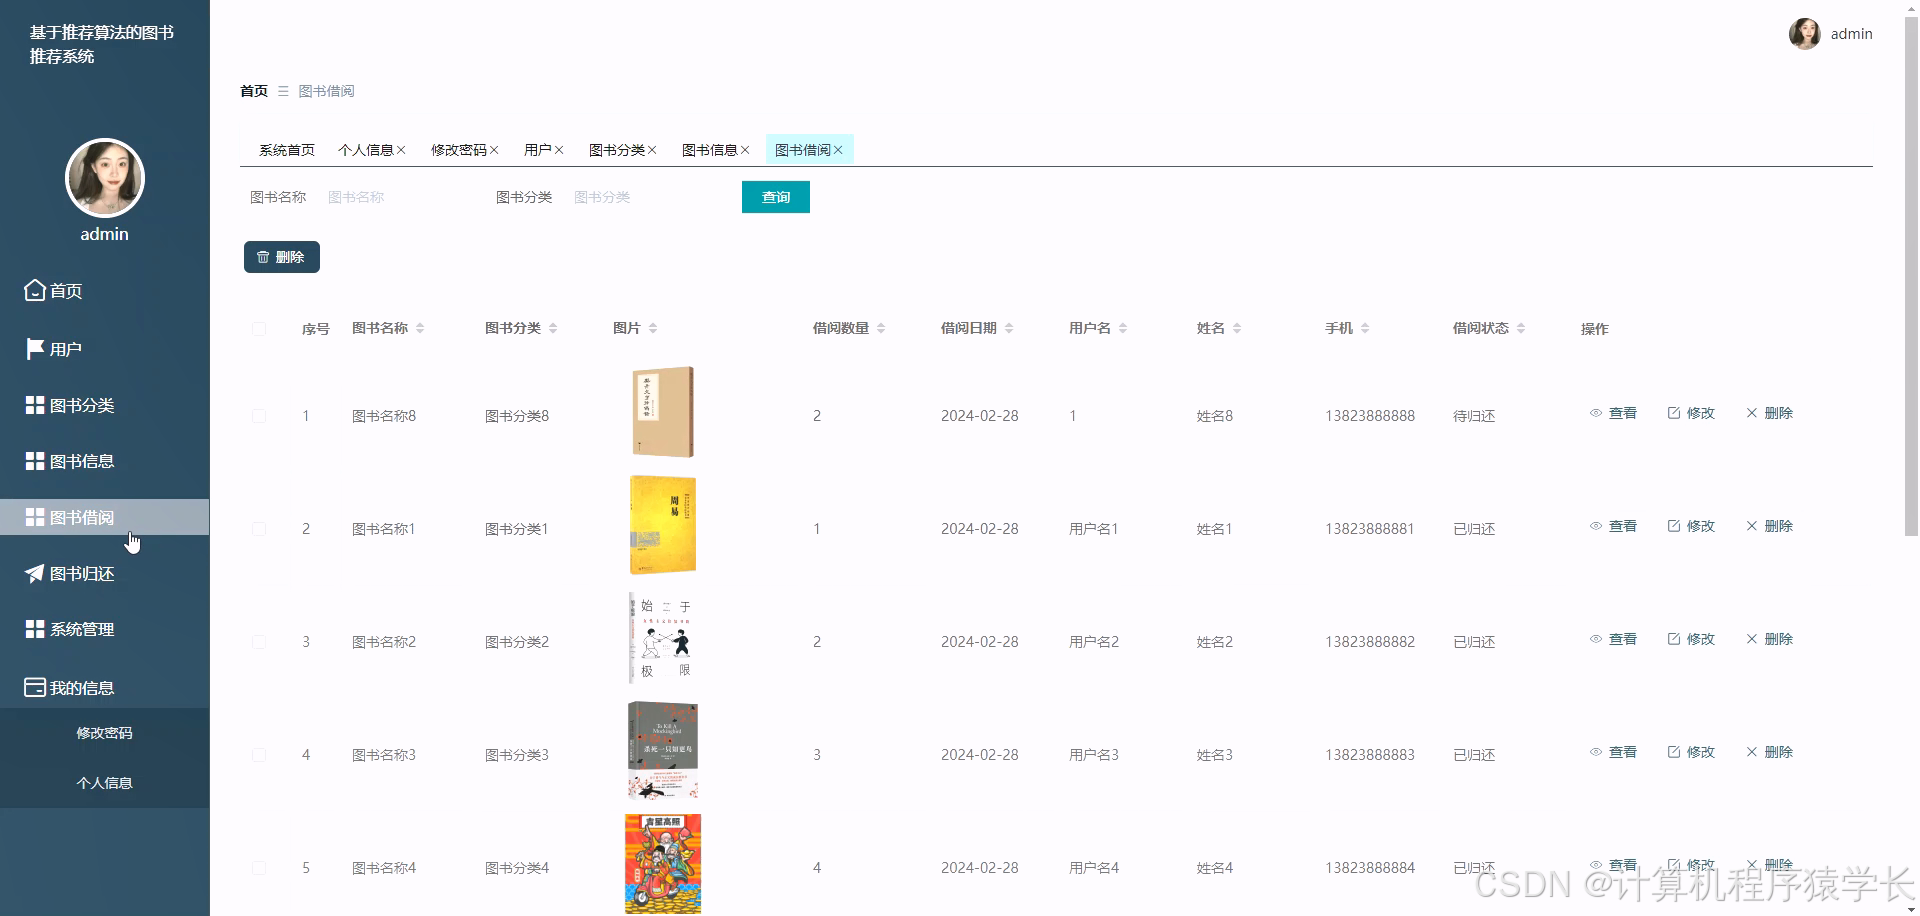The height and width of the screenshot is (916, 1920).
Task: Select the 图书归还 paper-plane icon
Action: [x=33, y=573]
